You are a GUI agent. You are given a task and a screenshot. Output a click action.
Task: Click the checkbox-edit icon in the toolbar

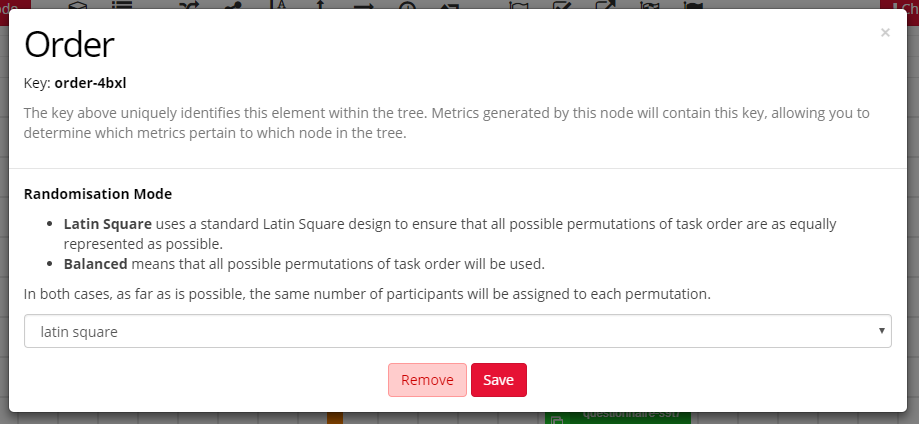click(562, 4)
